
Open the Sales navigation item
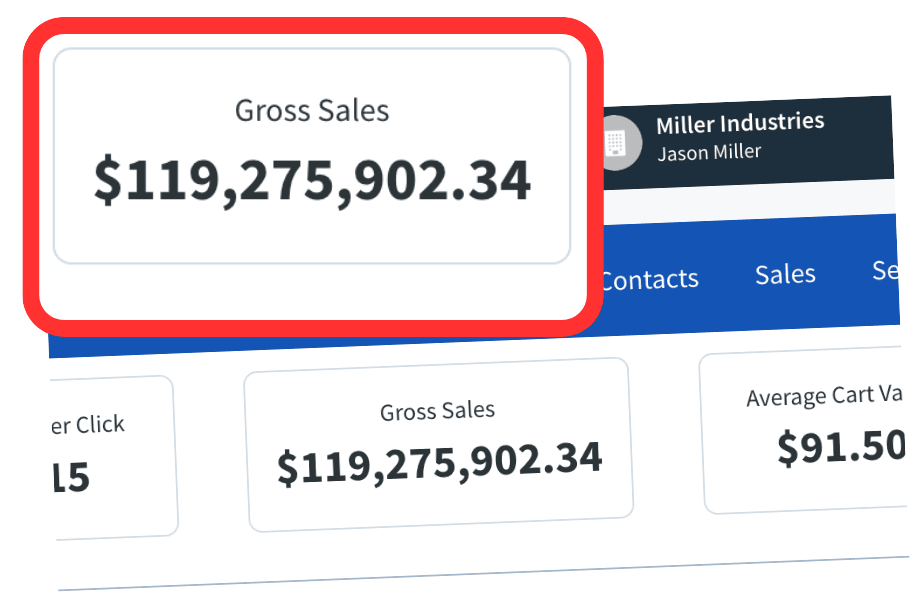785,274
